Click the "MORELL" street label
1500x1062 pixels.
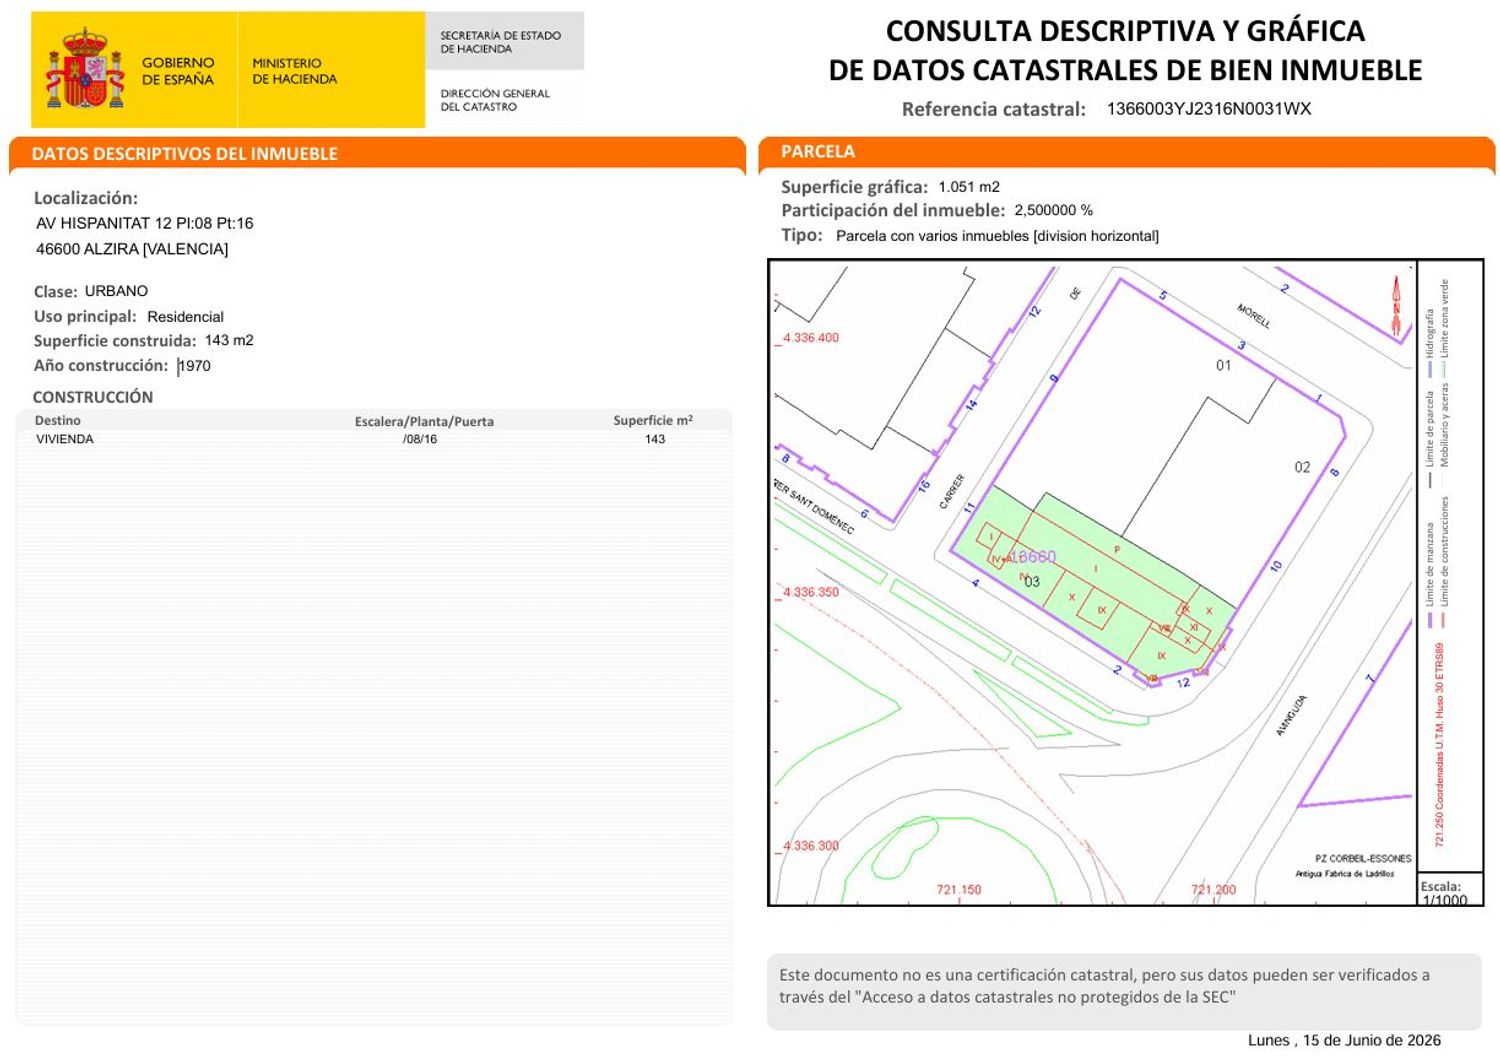tap(1254, 316)
